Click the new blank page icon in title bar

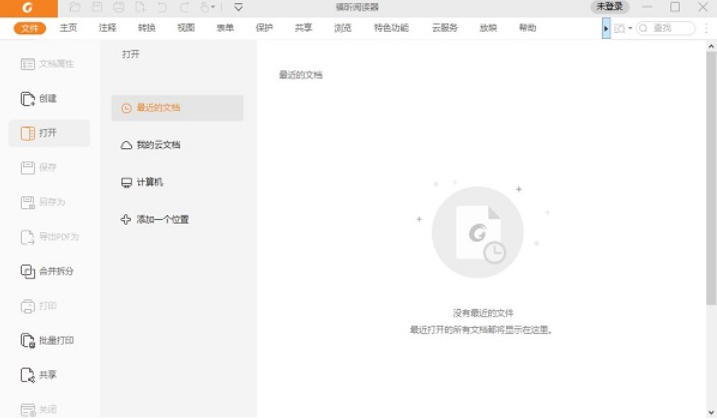pos(140,7)
